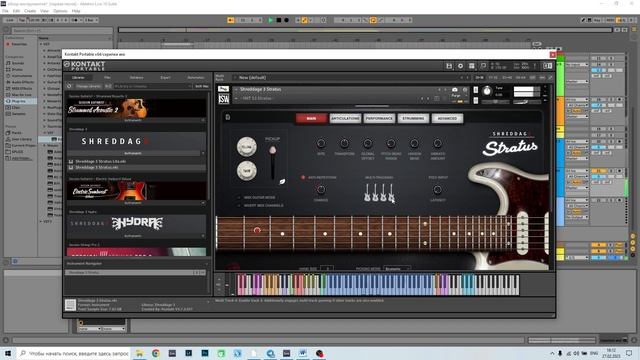Screen dimensions: 640x360
Task: Click the Find by library name field
Action: [x=153, y=86]
